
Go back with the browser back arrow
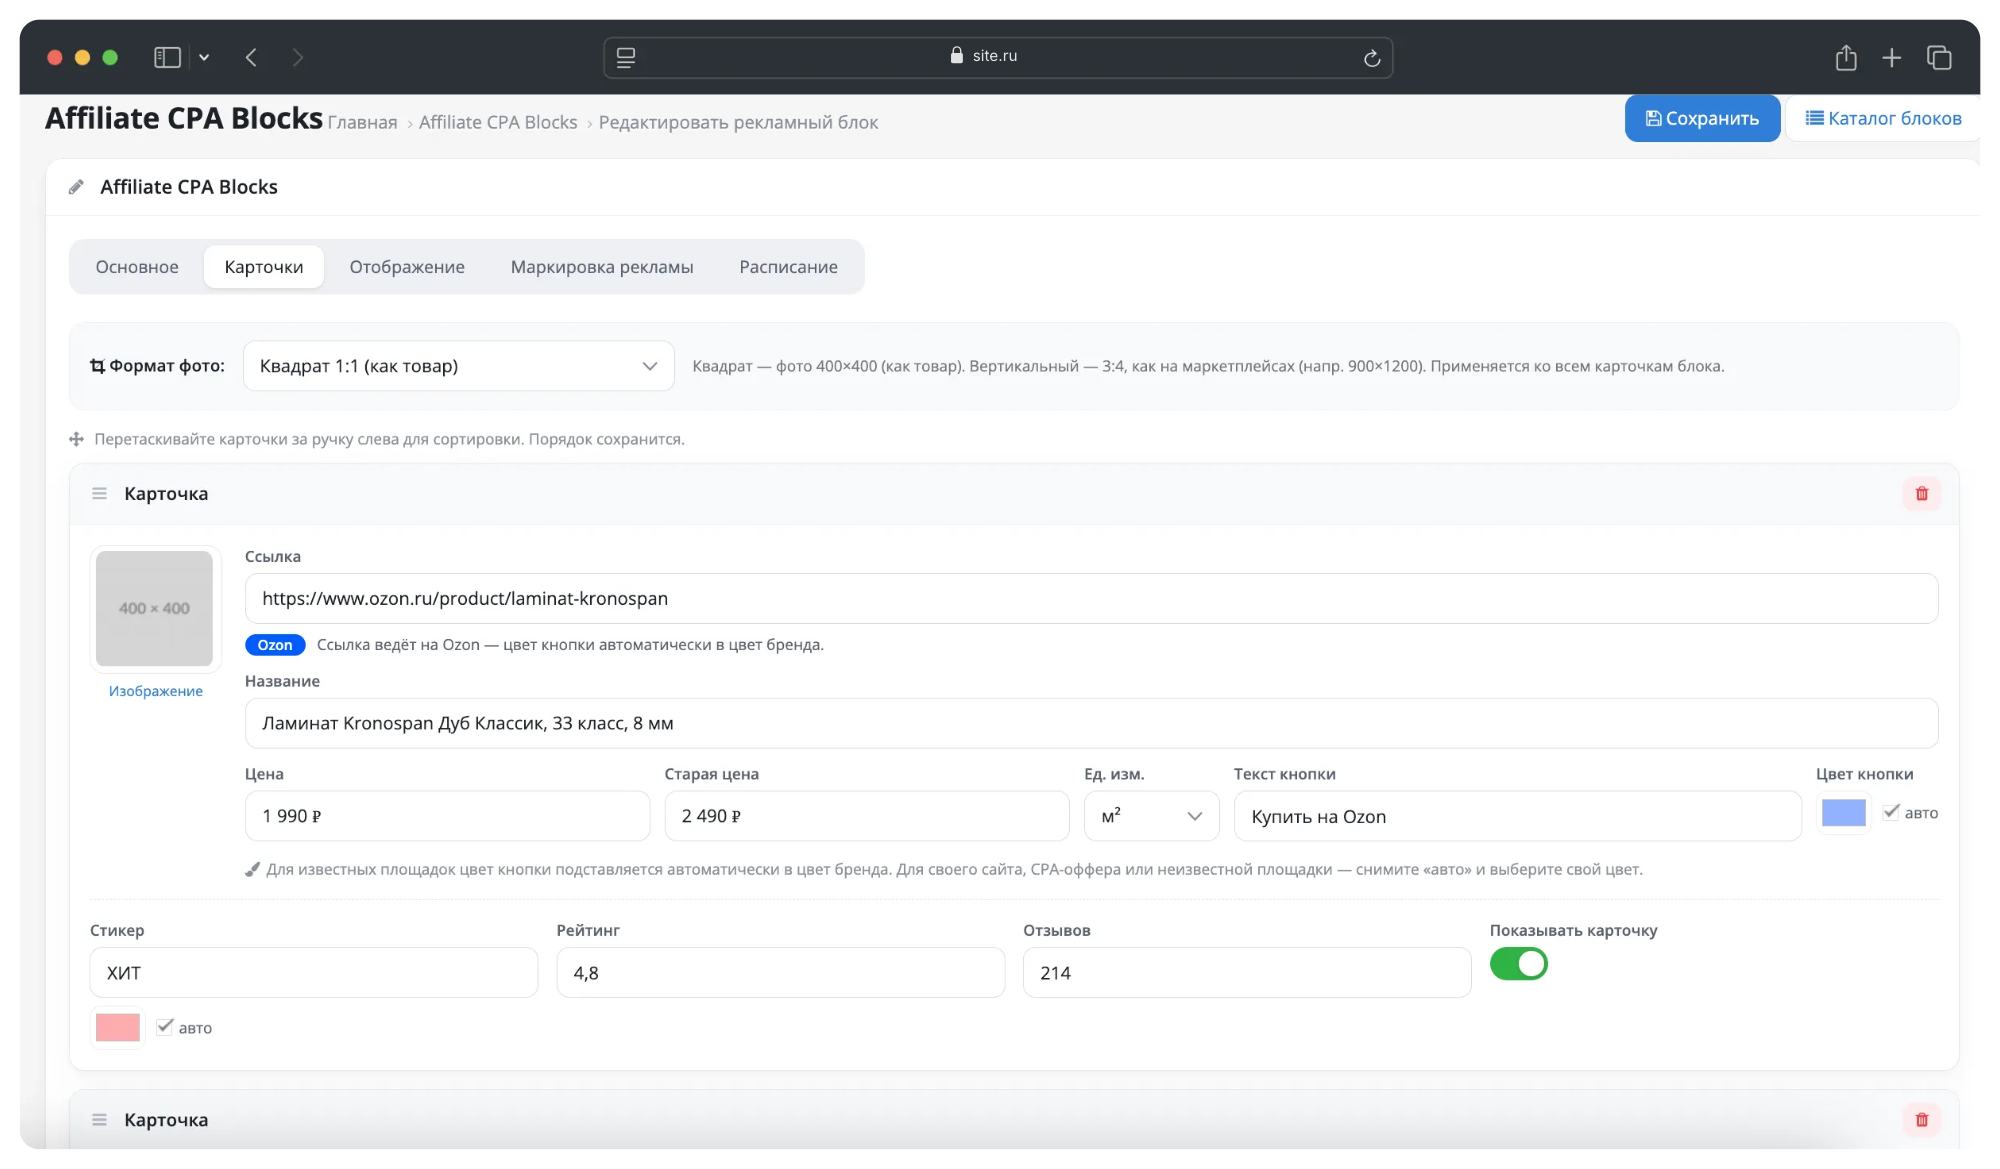coord(251,58)
